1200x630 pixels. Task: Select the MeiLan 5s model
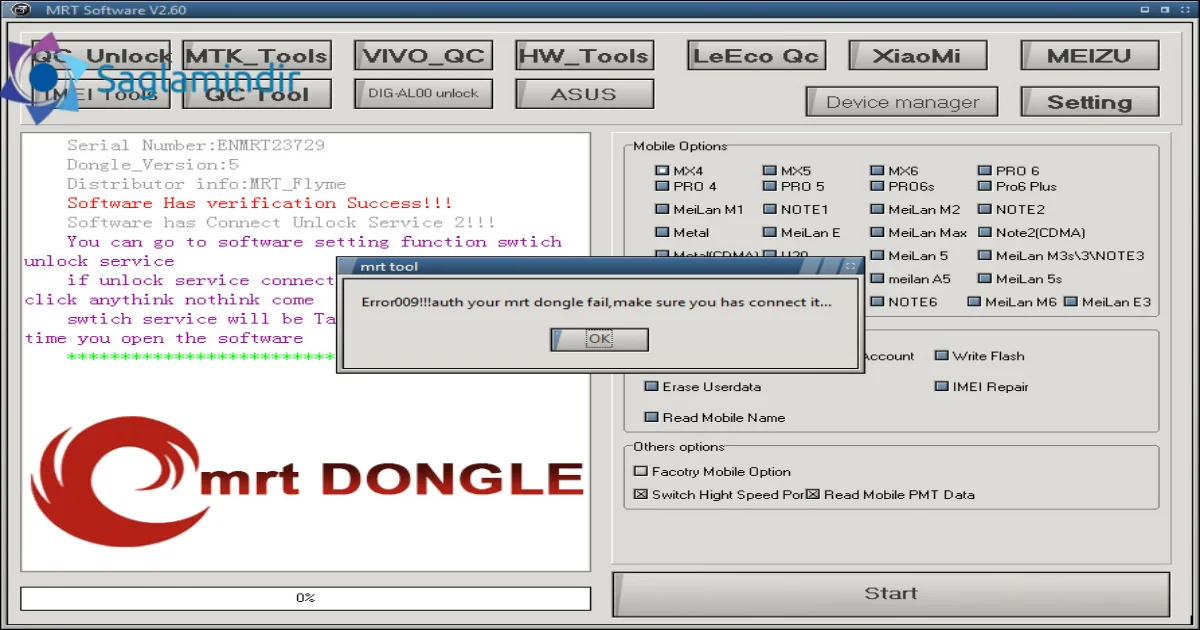[x=1021, y=278]
